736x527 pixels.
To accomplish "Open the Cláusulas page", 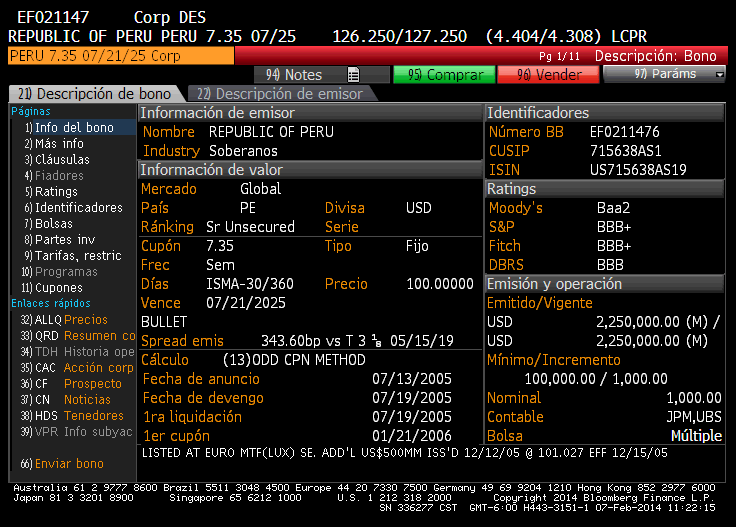I will 62,160.
